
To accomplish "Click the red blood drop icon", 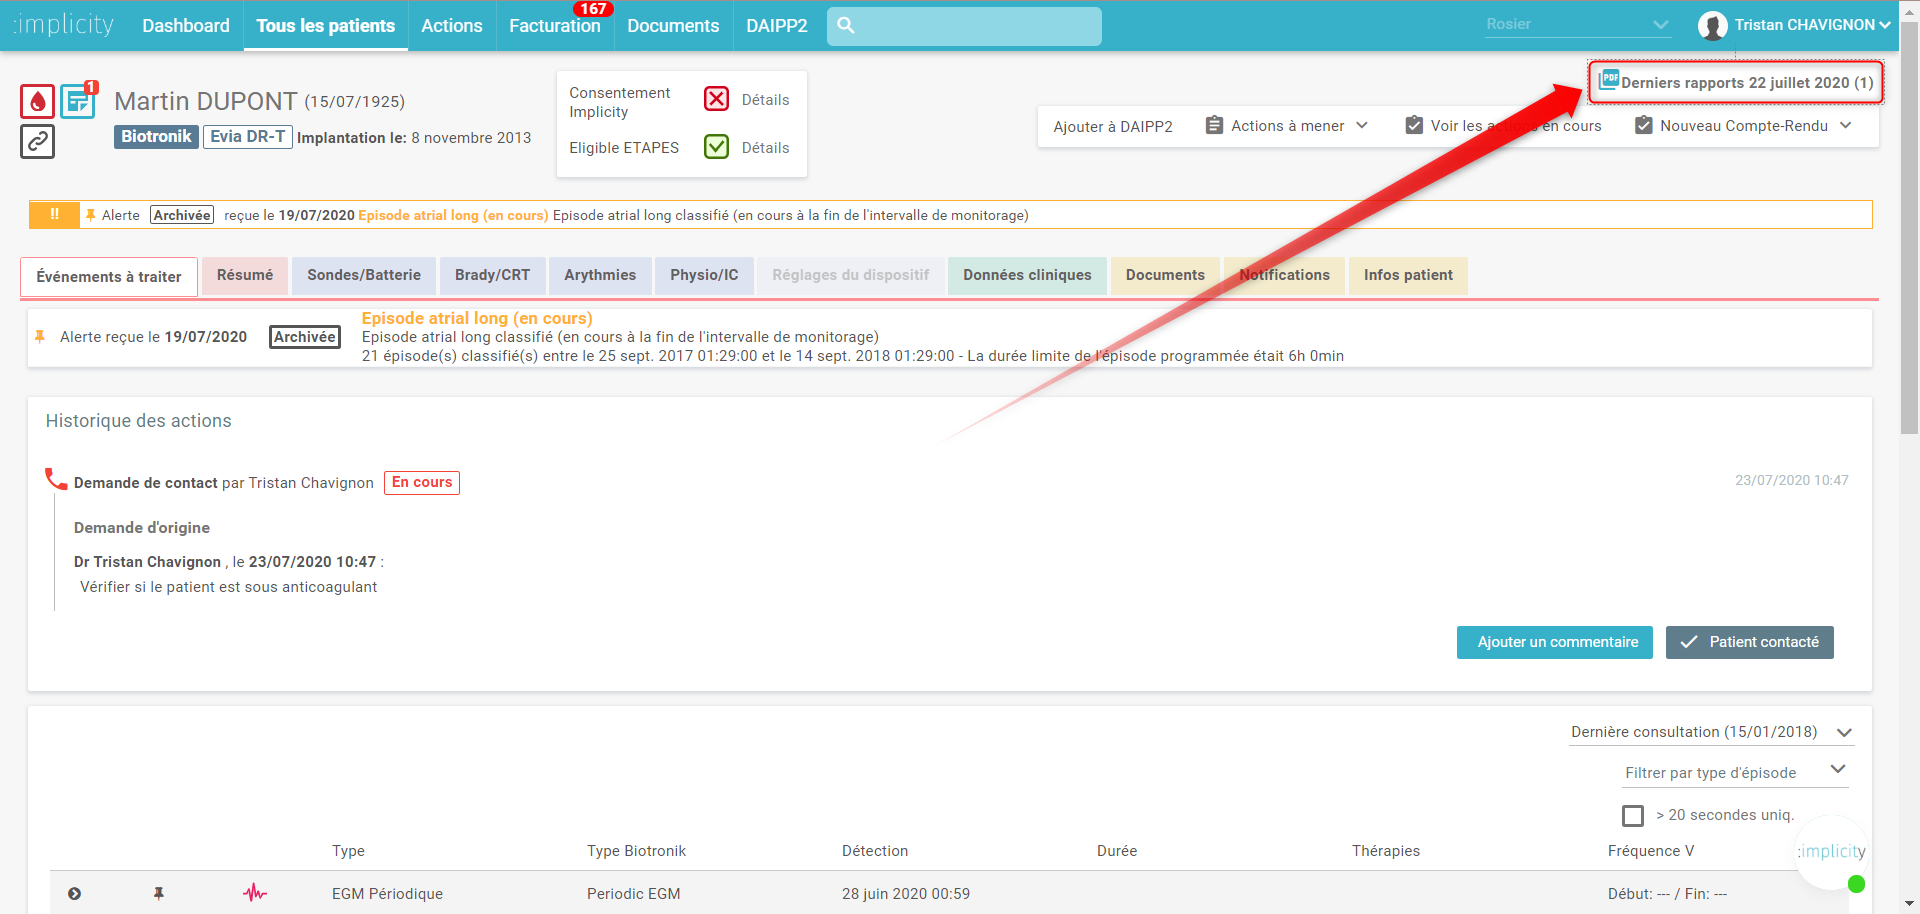I will (x=37, y=101).
